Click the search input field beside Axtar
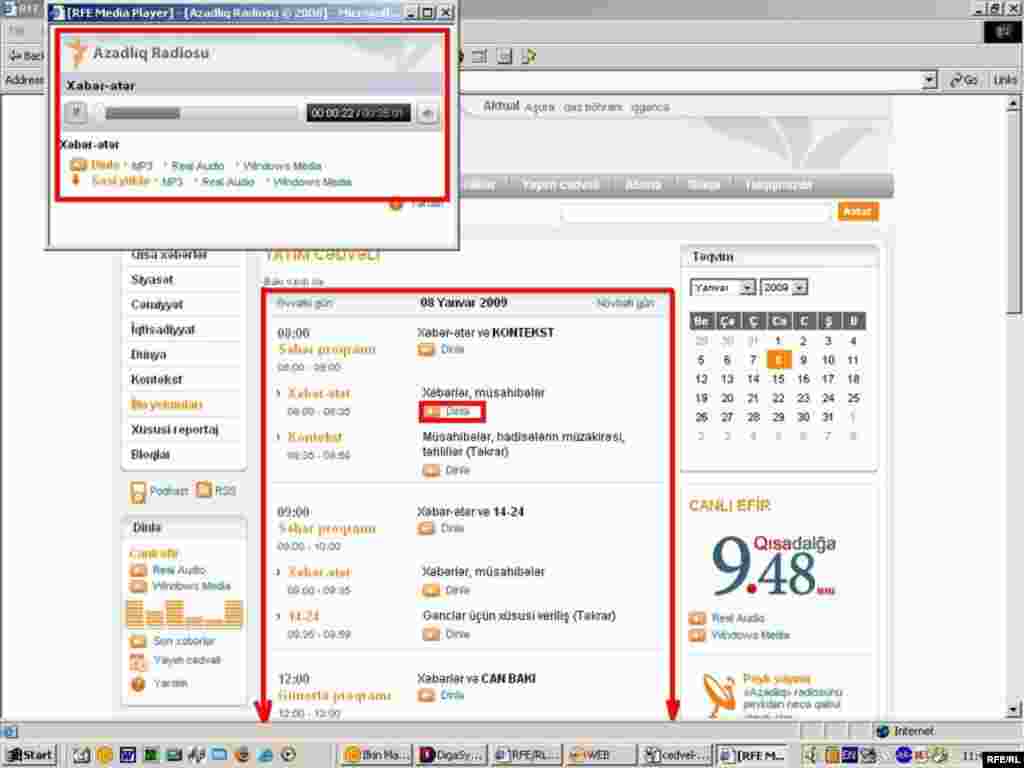The image size is (1024, 768). [695, 213]
